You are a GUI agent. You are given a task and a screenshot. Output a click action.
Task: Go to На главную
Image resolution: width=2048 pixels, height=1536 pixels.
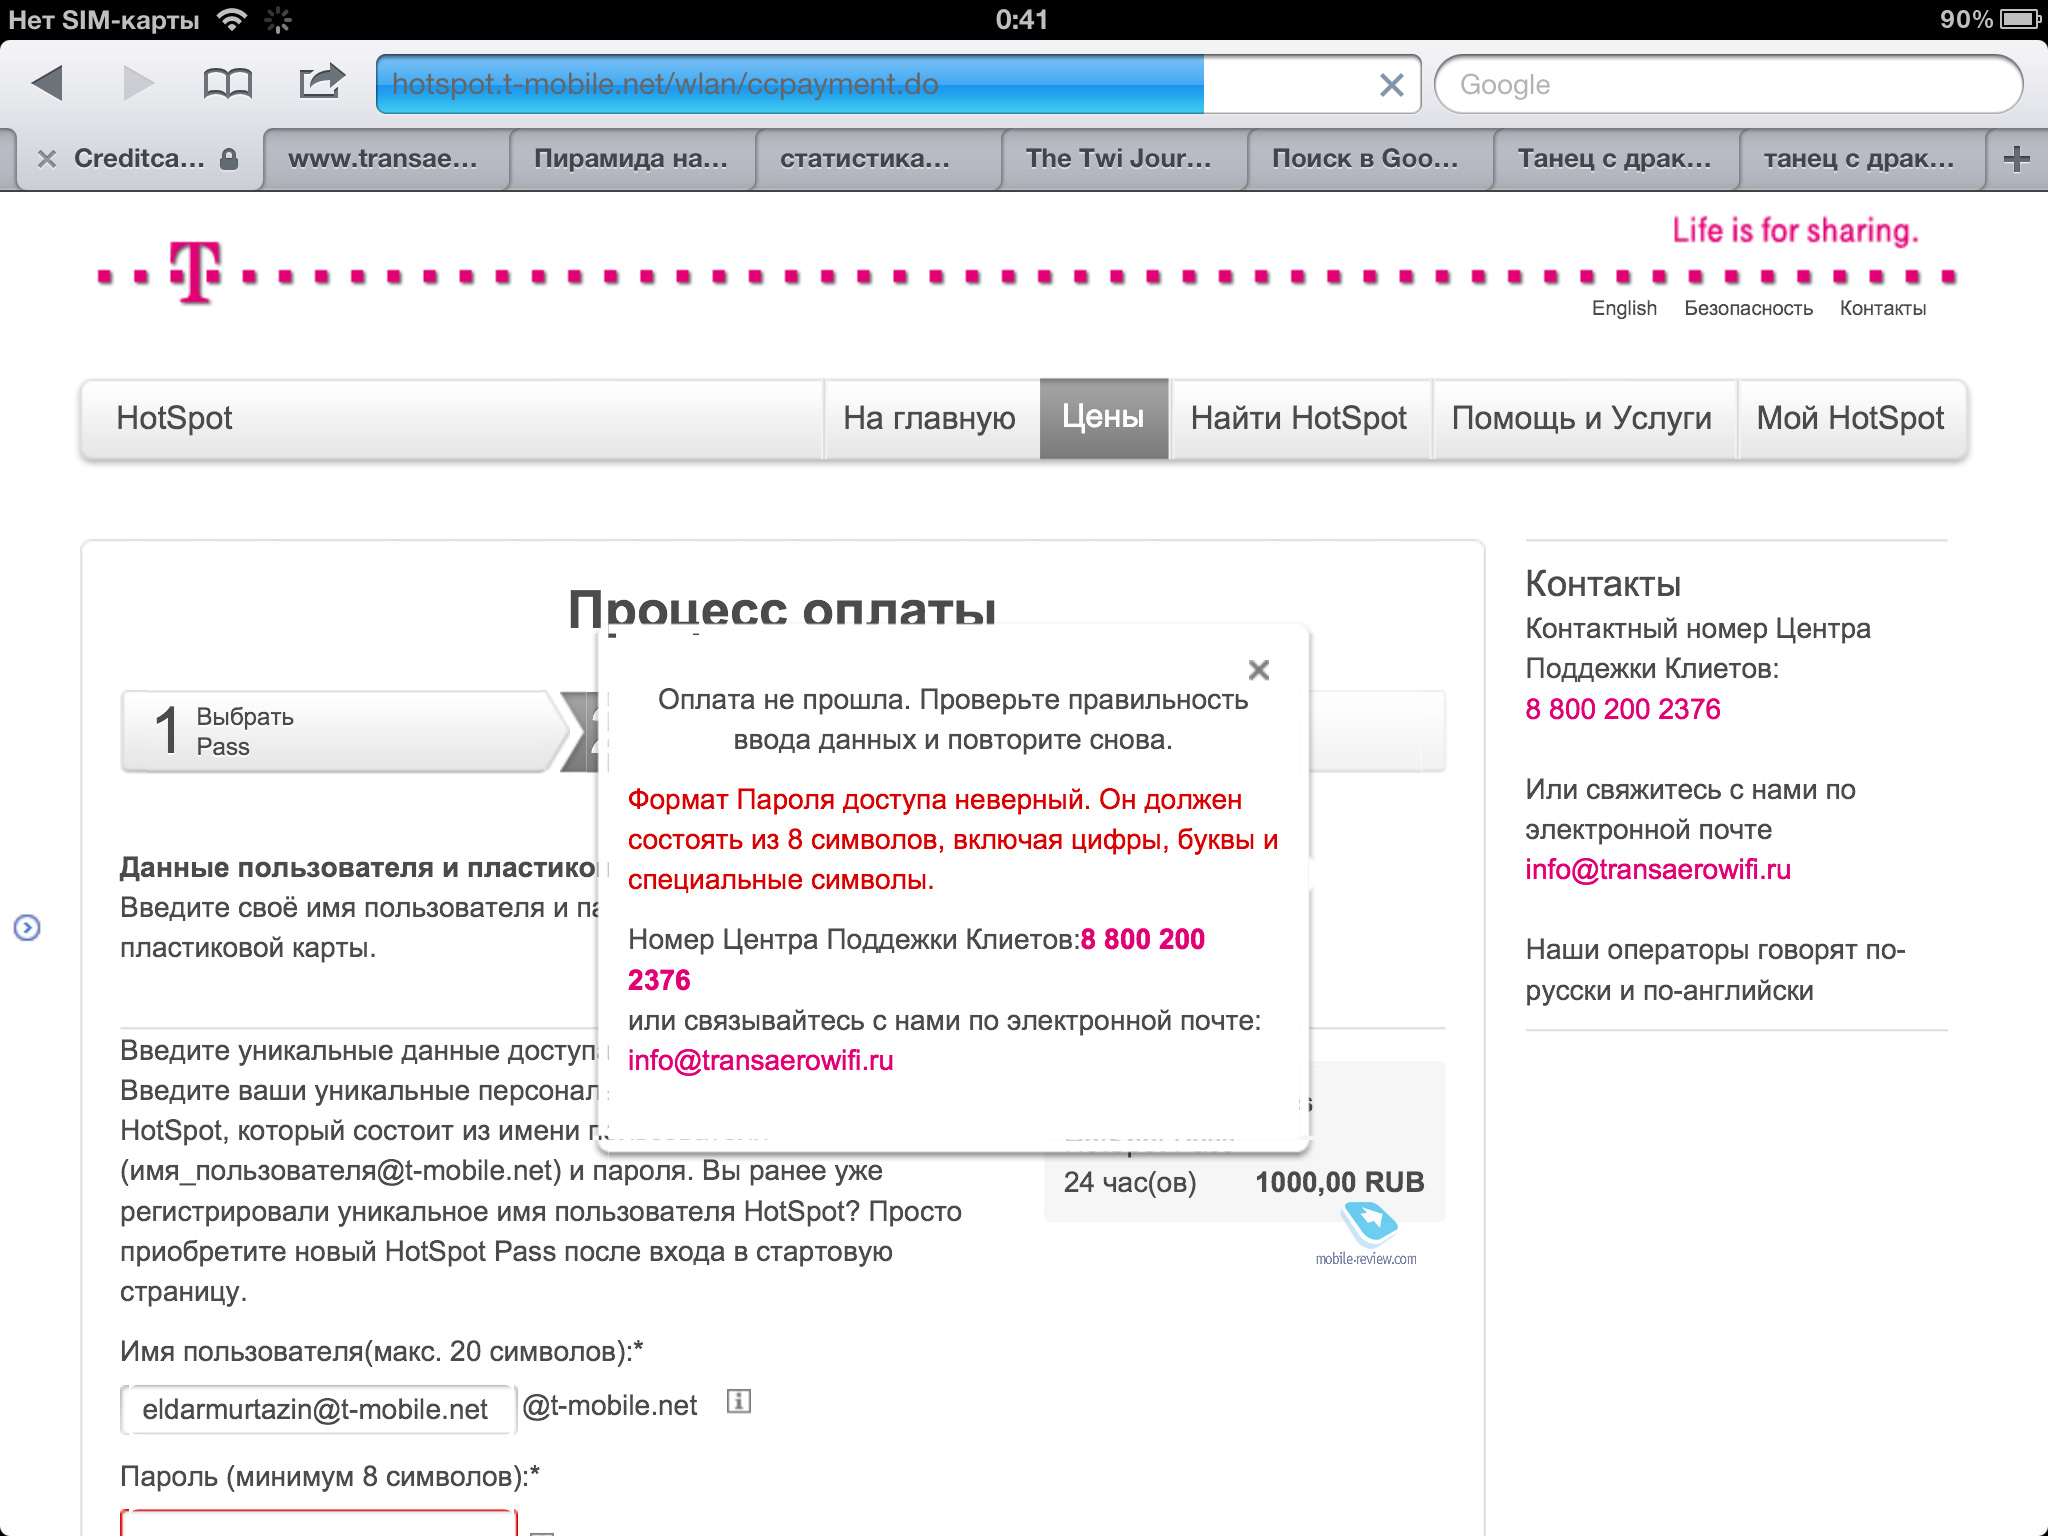point(929,418)
